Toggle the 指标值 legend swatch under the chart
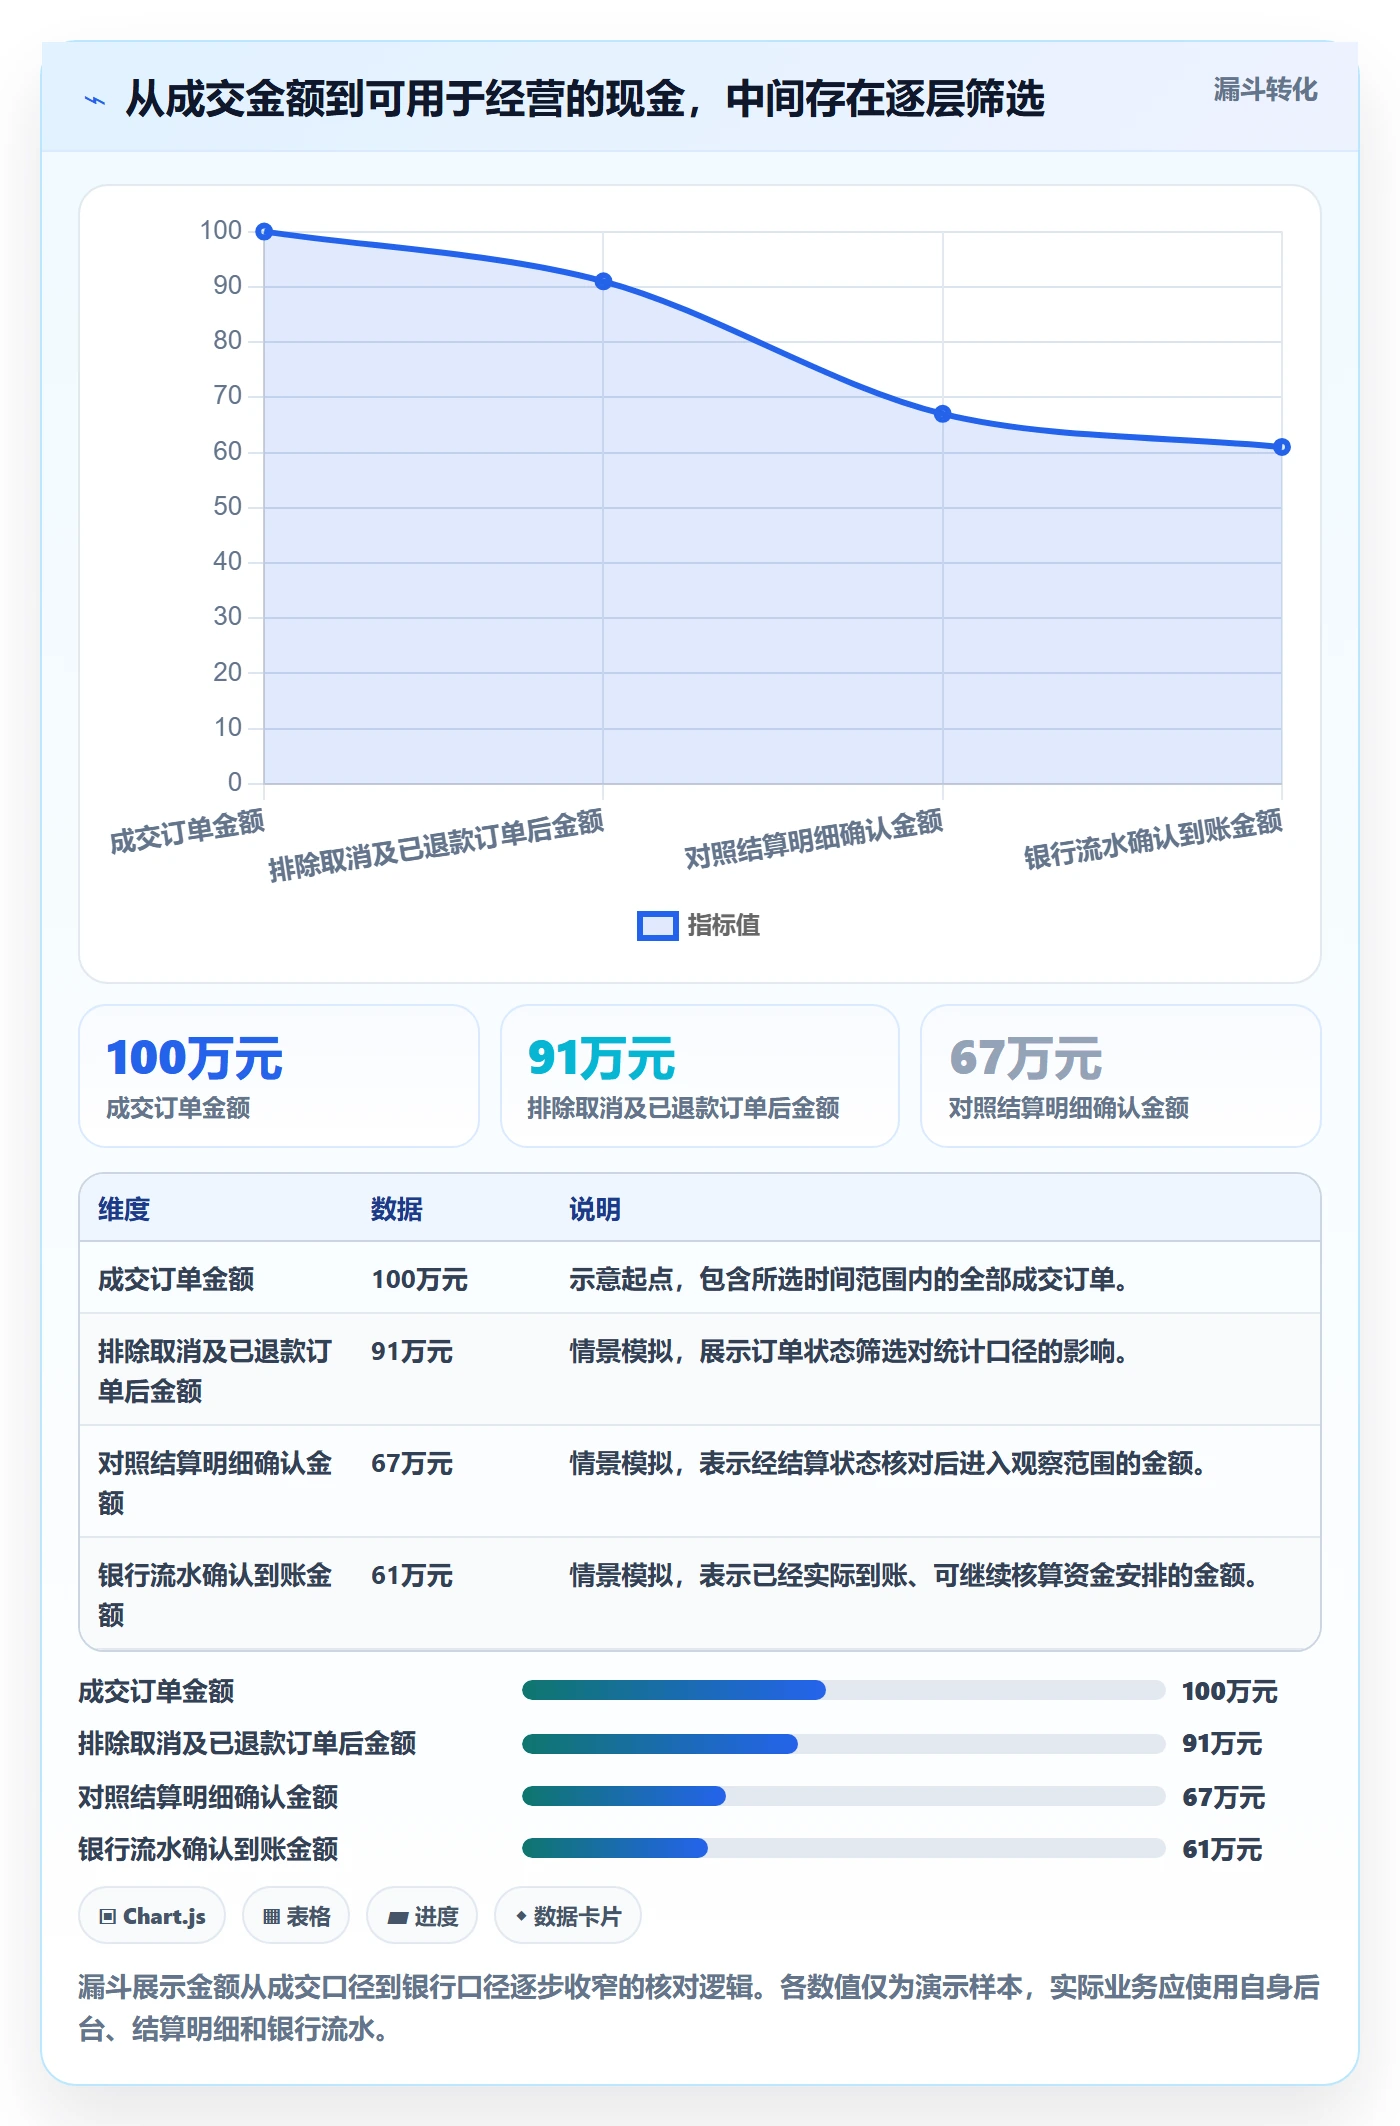1400x2126 pixels. point(657,926)
